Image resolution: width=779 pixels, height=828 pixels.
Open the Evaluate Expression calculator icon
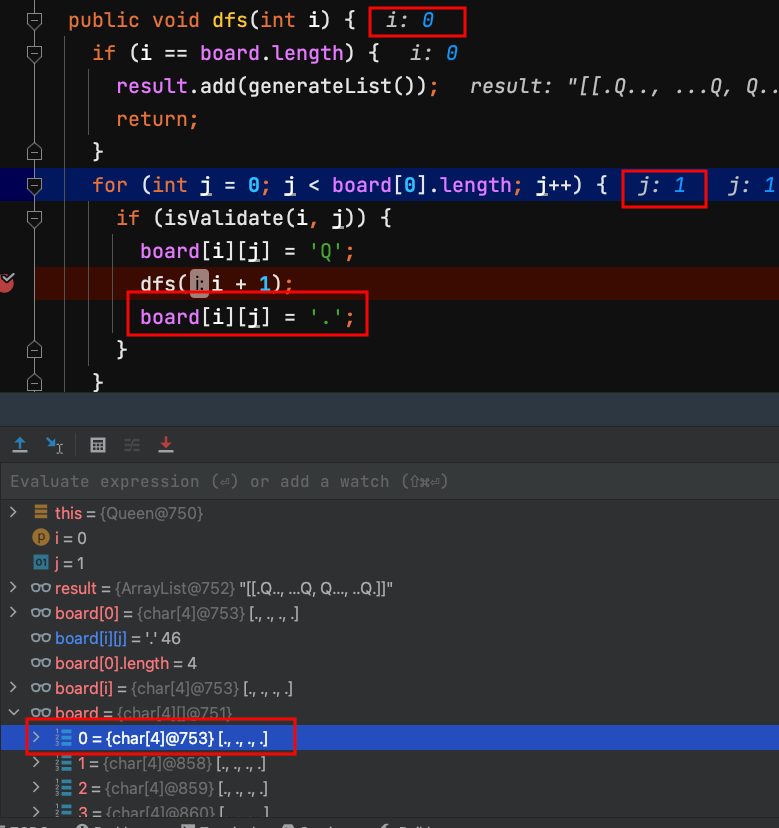[x=98, y=444]
